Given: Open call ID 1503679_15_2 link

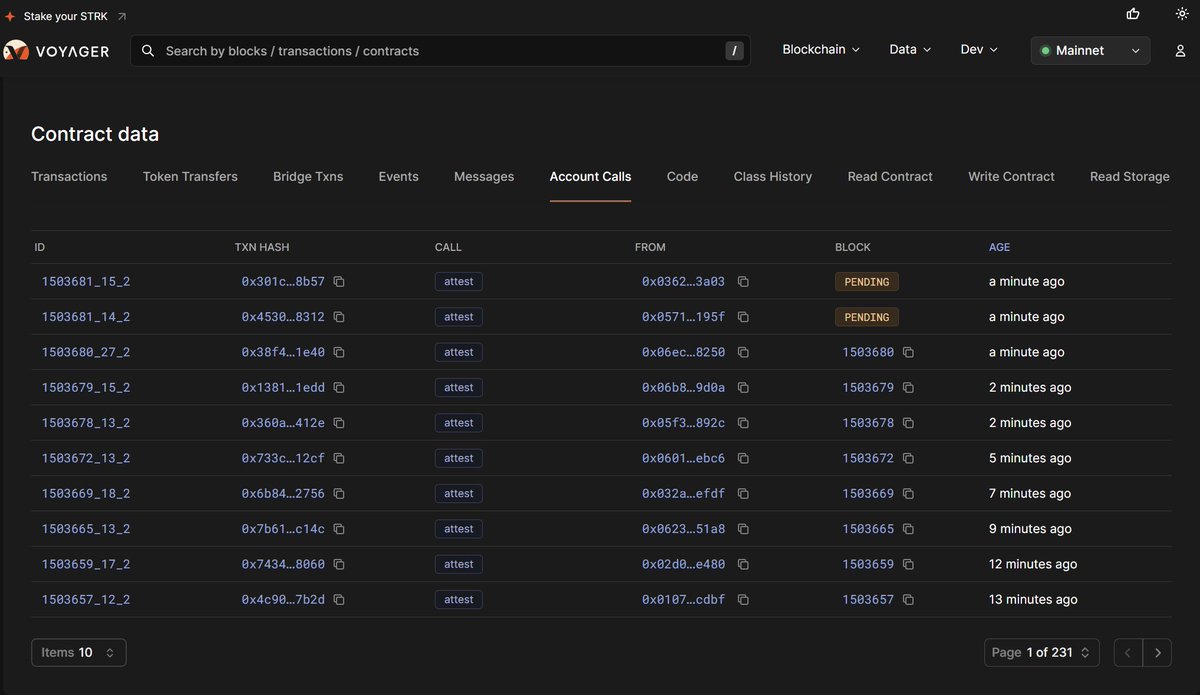Looking at the screenshot, I should pos(86,388).
